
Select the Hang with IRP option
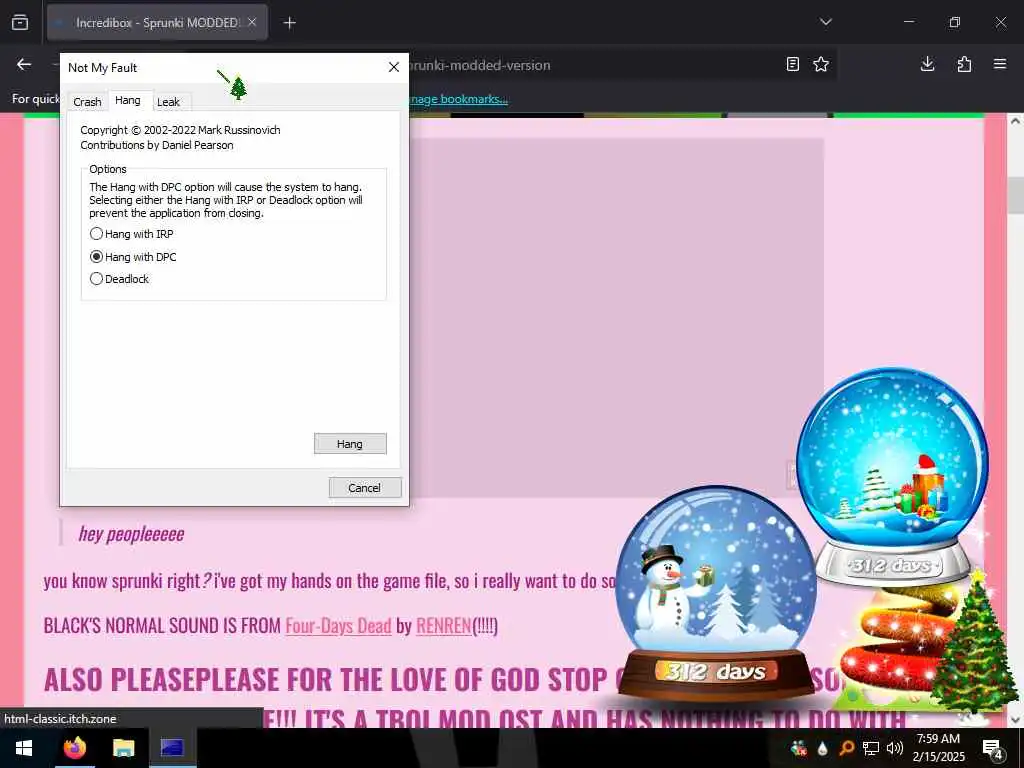[x=132, y=234]
